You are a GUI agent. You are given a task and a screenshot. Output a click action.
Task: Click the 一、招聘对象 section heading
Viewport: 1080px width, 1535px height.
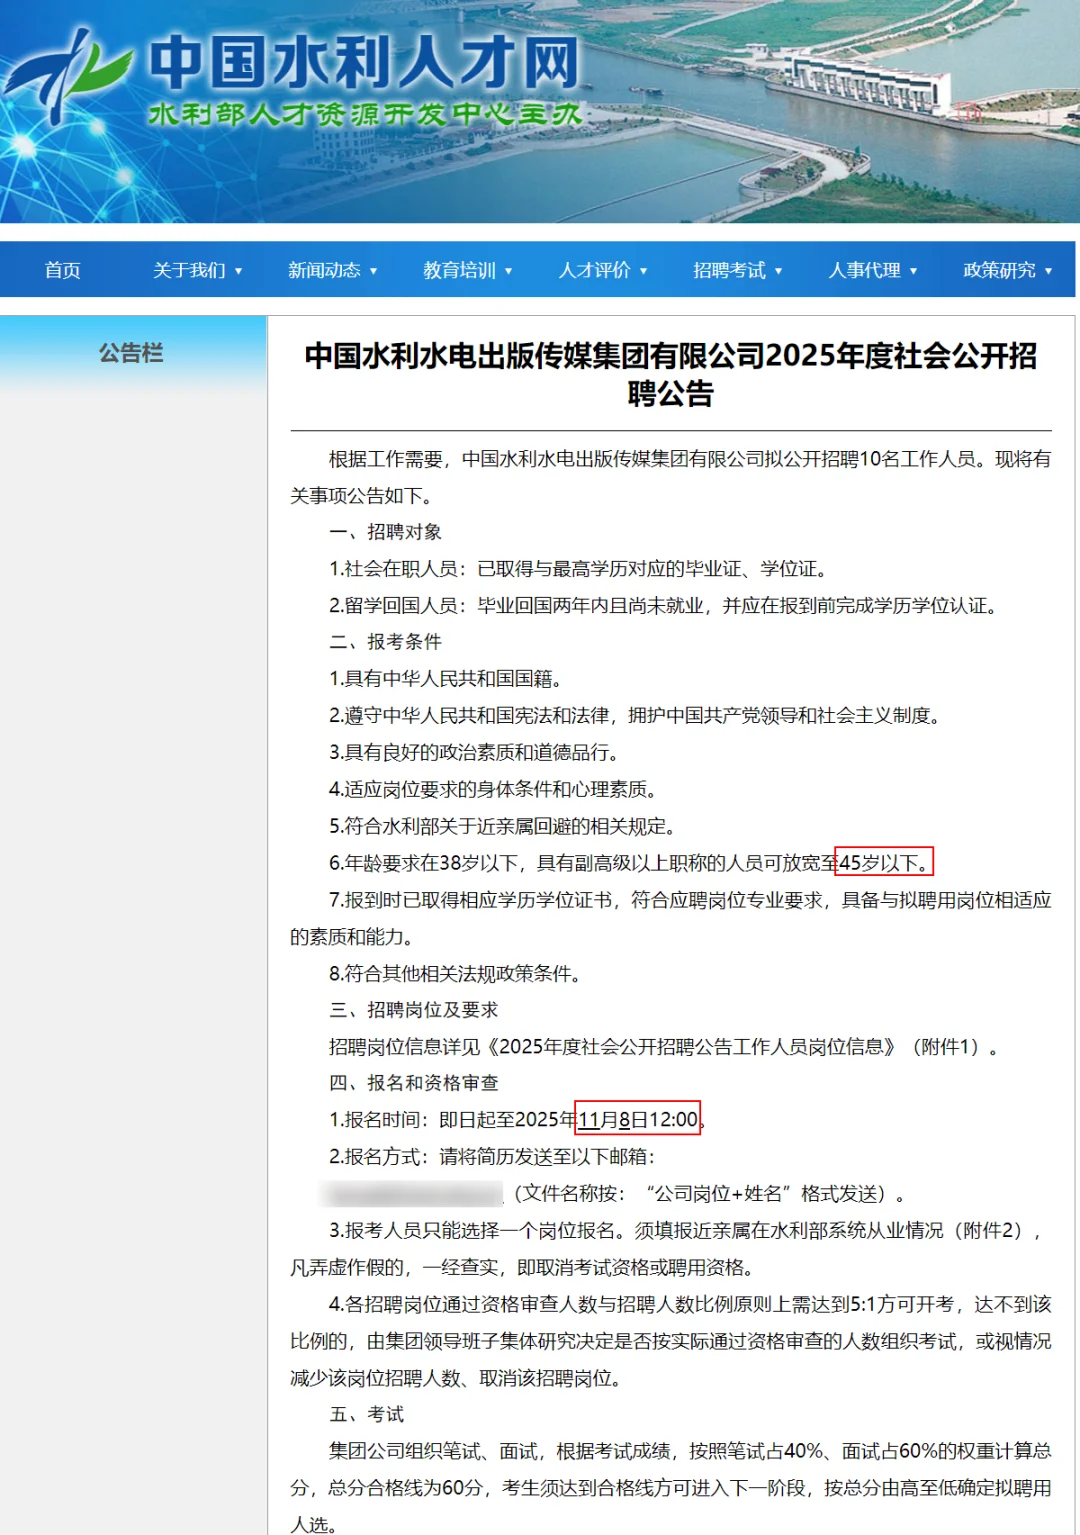coord(385,532)
